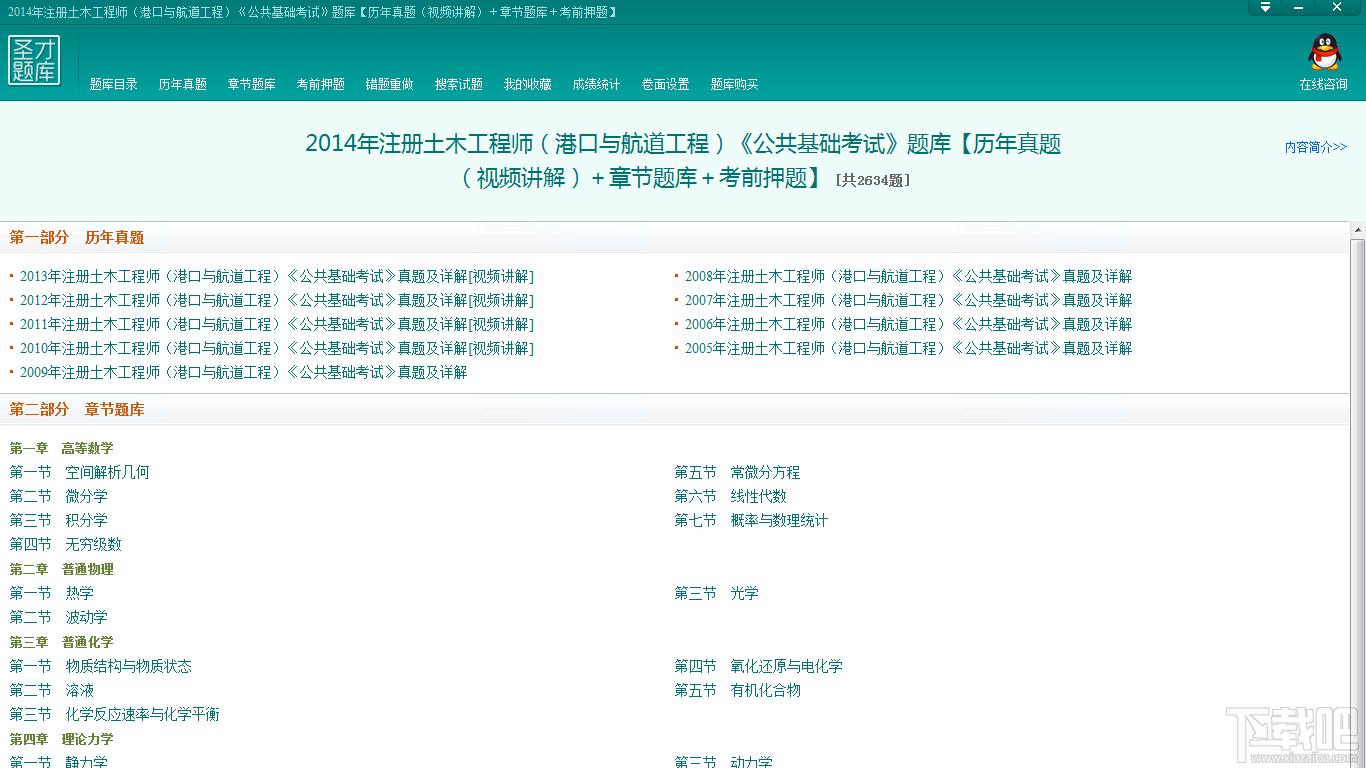Click the 内容简介>> link

pyautogui.click(x=1315, y=146)
